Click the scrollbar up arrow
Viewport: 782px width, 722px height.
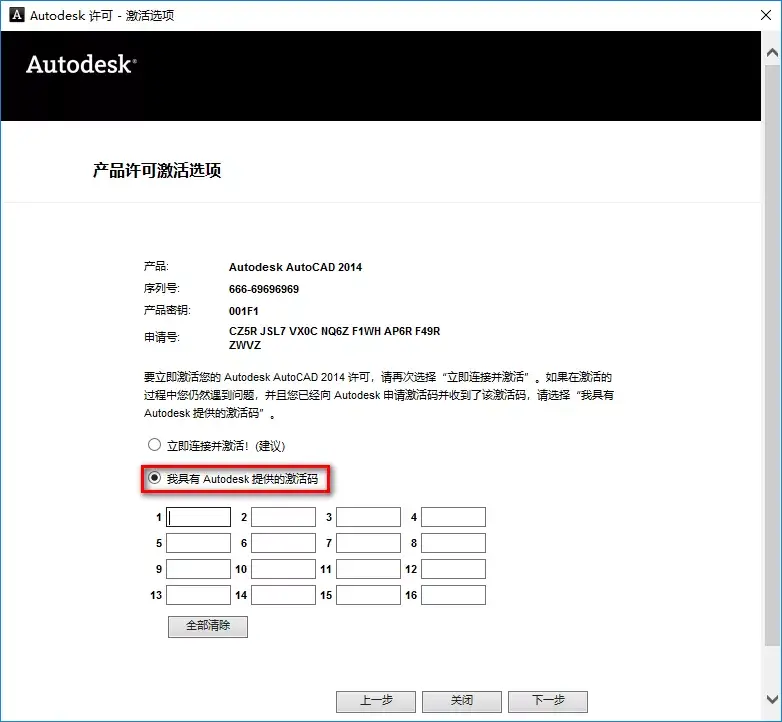pos(772,52)
